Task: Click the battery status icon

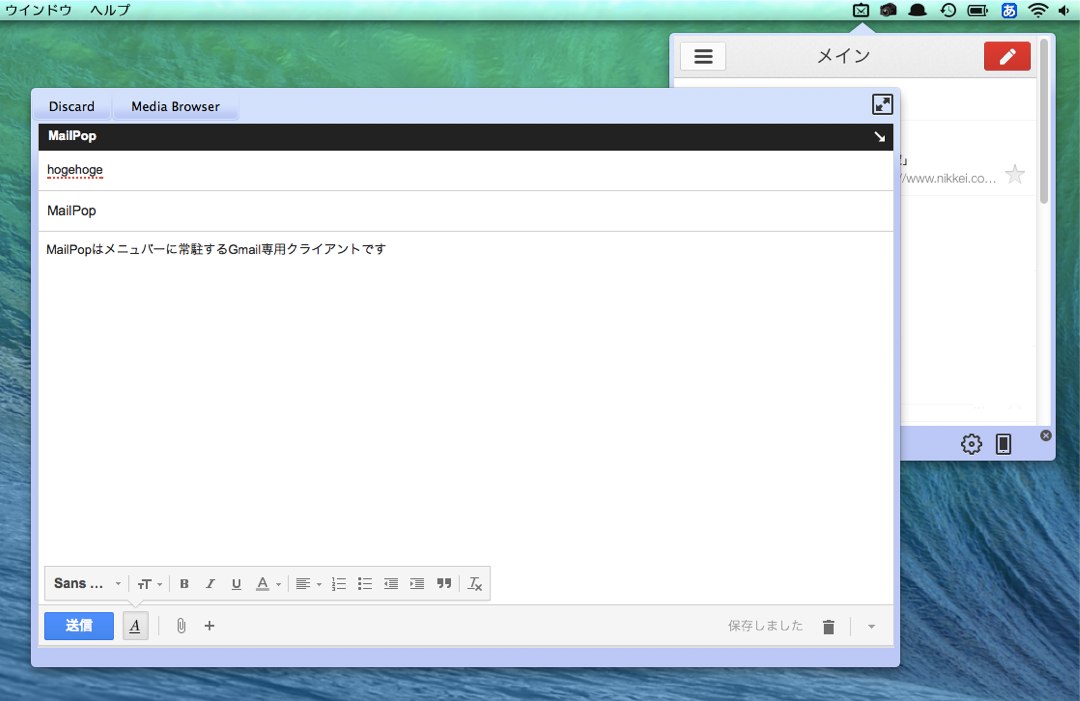Action: pyautogui.click(x=977, y=10)
